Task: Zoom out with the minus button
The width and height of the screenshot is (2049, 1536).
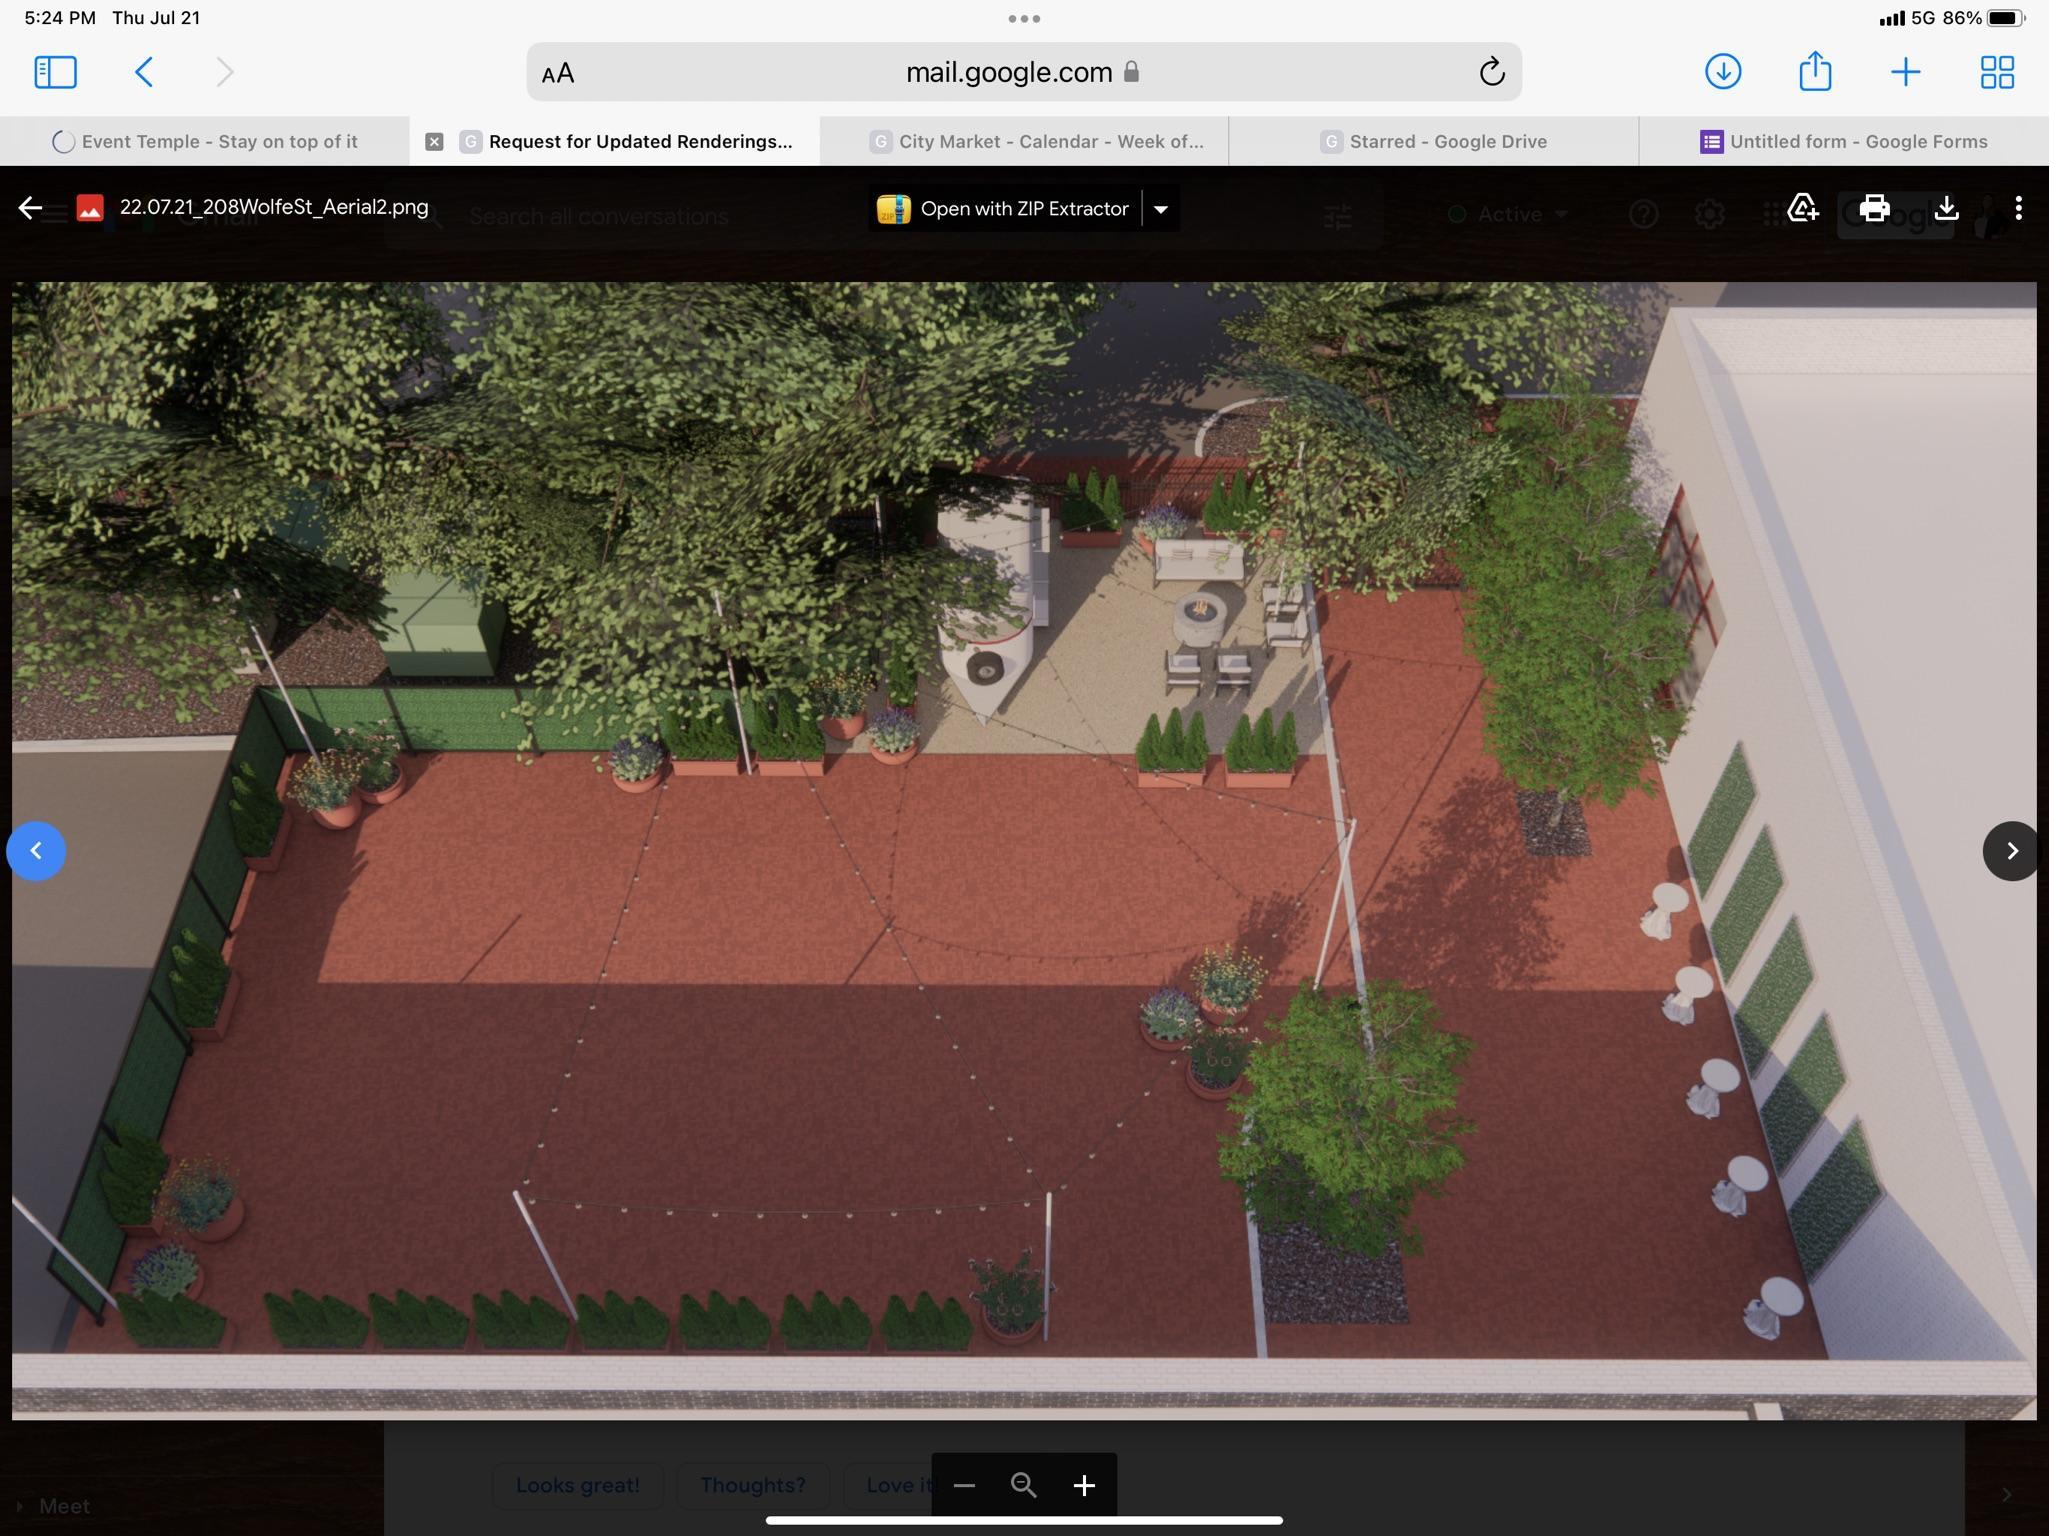Action: 964,1485
